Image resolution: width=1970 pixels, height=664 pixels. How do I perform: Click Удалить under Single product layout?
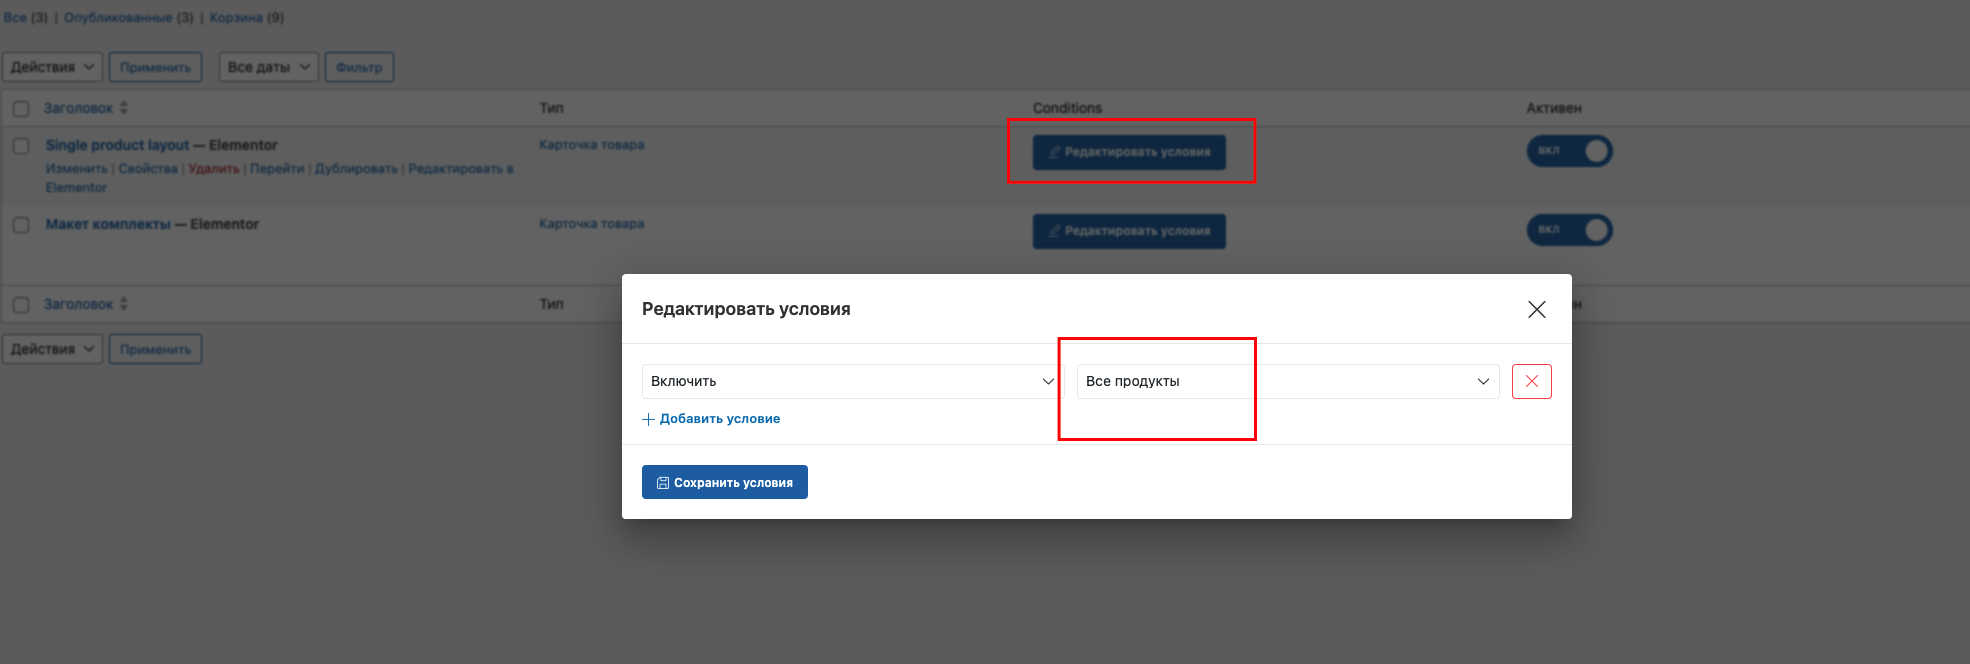[214, 169]
